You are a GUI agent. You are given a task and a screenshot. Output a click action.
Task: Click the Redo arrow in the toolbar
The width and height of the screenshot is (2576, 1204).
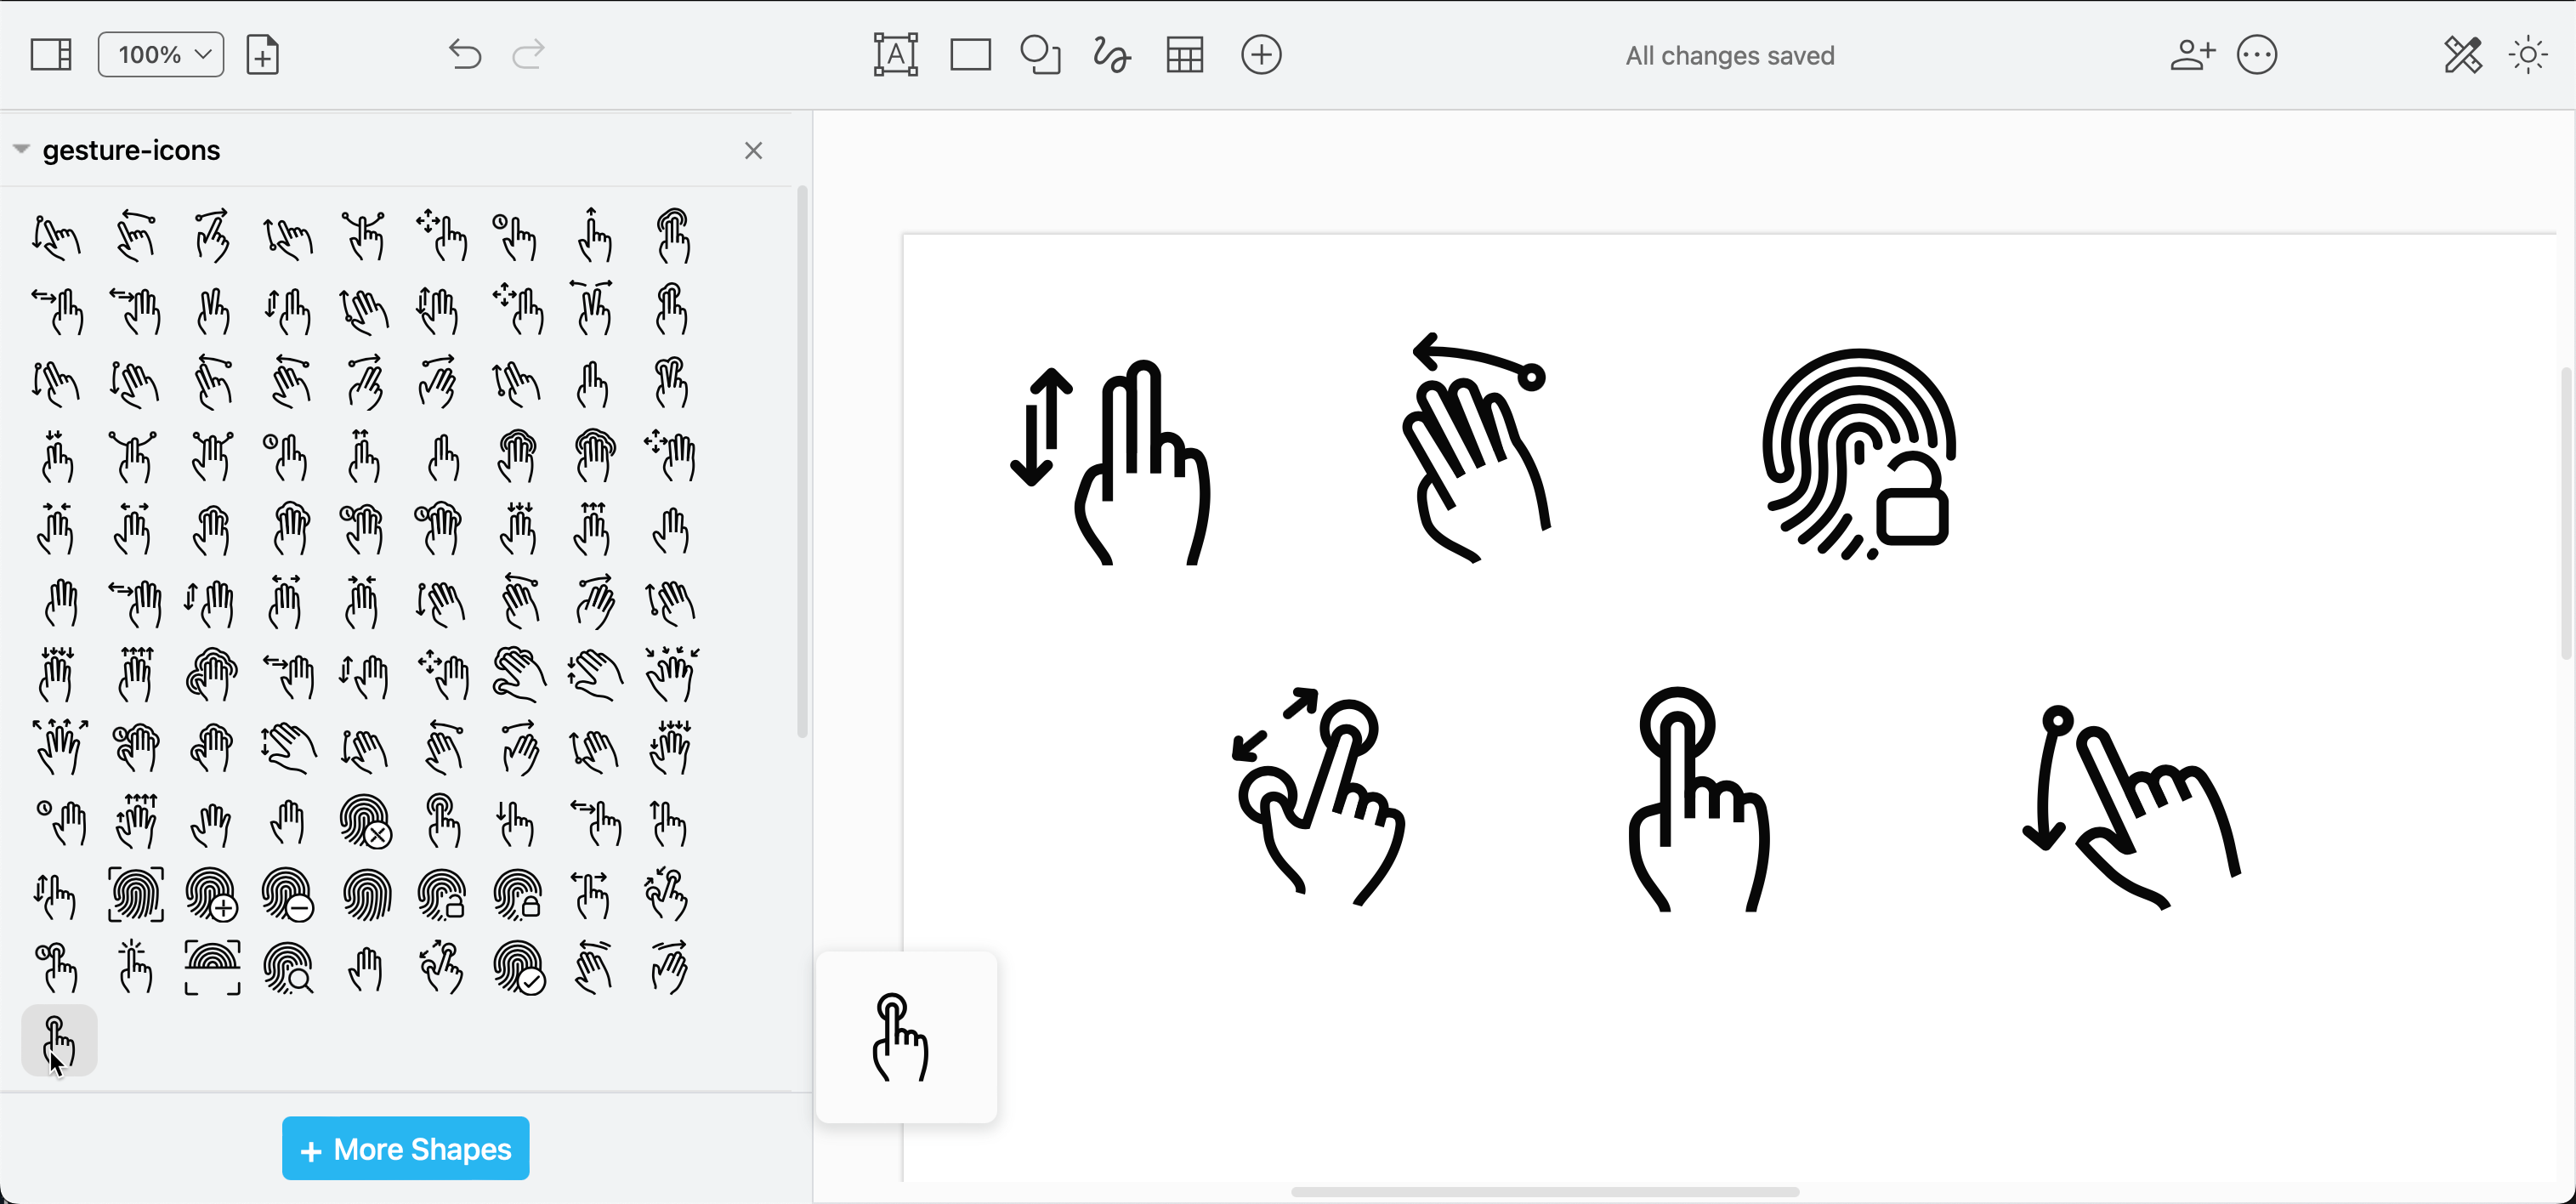tap(528, 55)
